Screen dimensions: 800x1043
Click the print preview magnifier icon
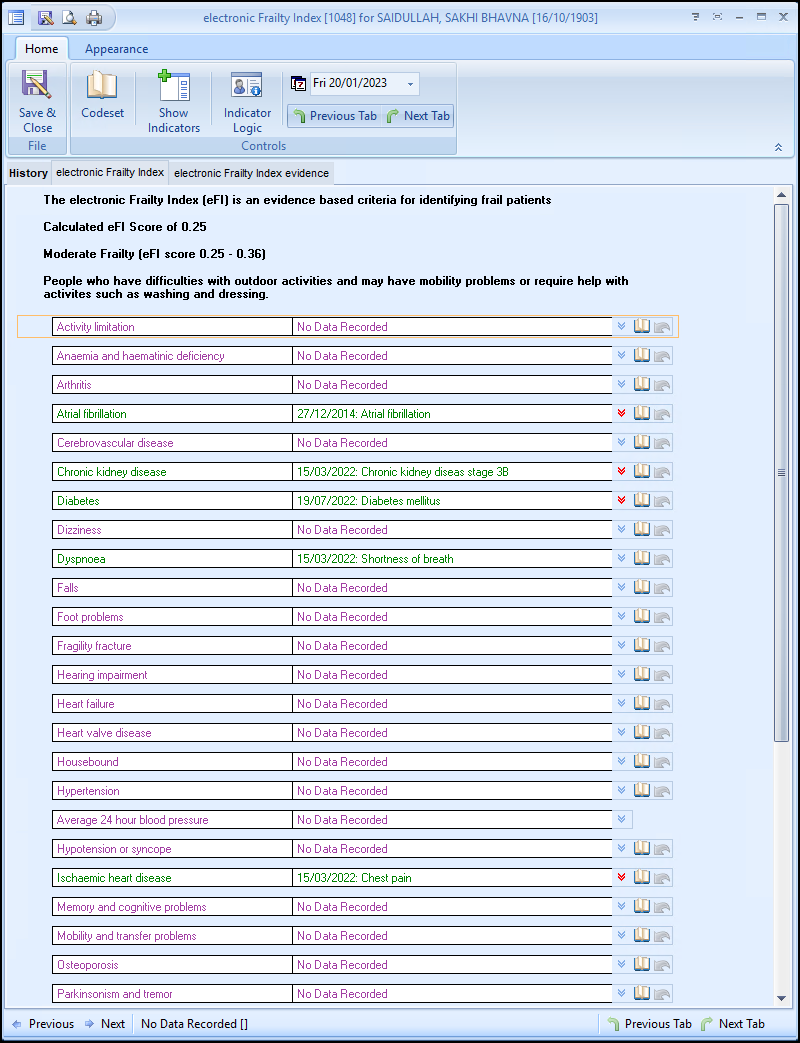click(x=69, y=17)
